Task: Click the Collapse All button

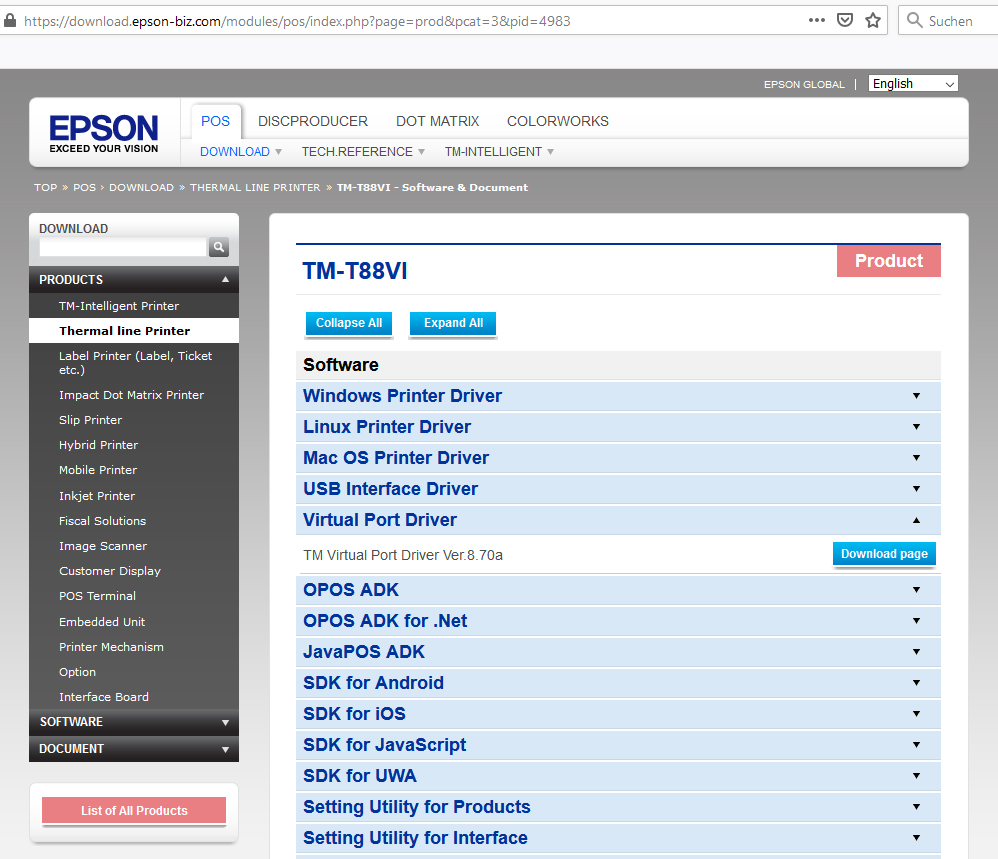Action: pos(349,323)
